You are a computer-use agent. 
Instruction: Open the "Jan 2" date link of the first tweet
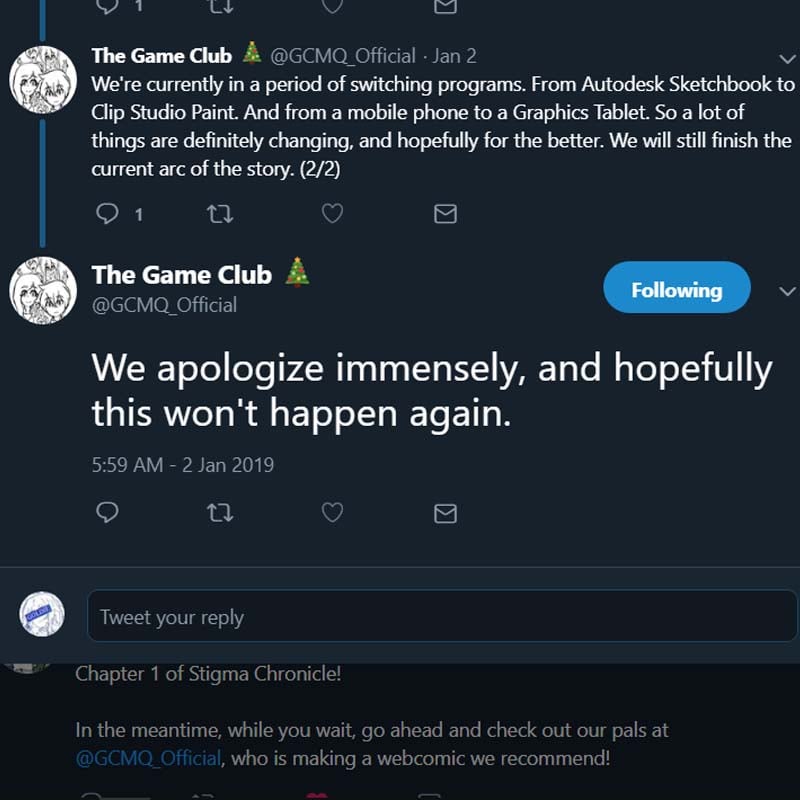click(454, 56)
